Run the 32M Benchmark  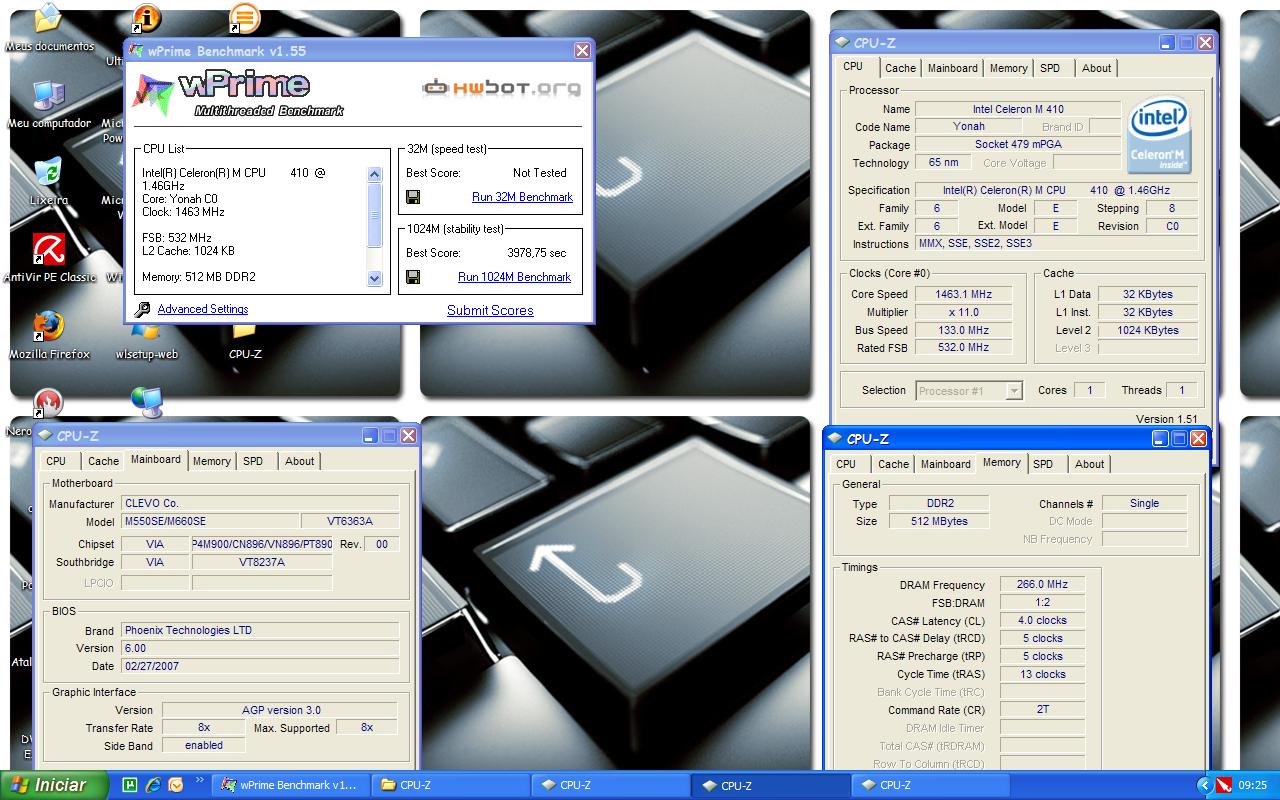[x=522, y=197]
